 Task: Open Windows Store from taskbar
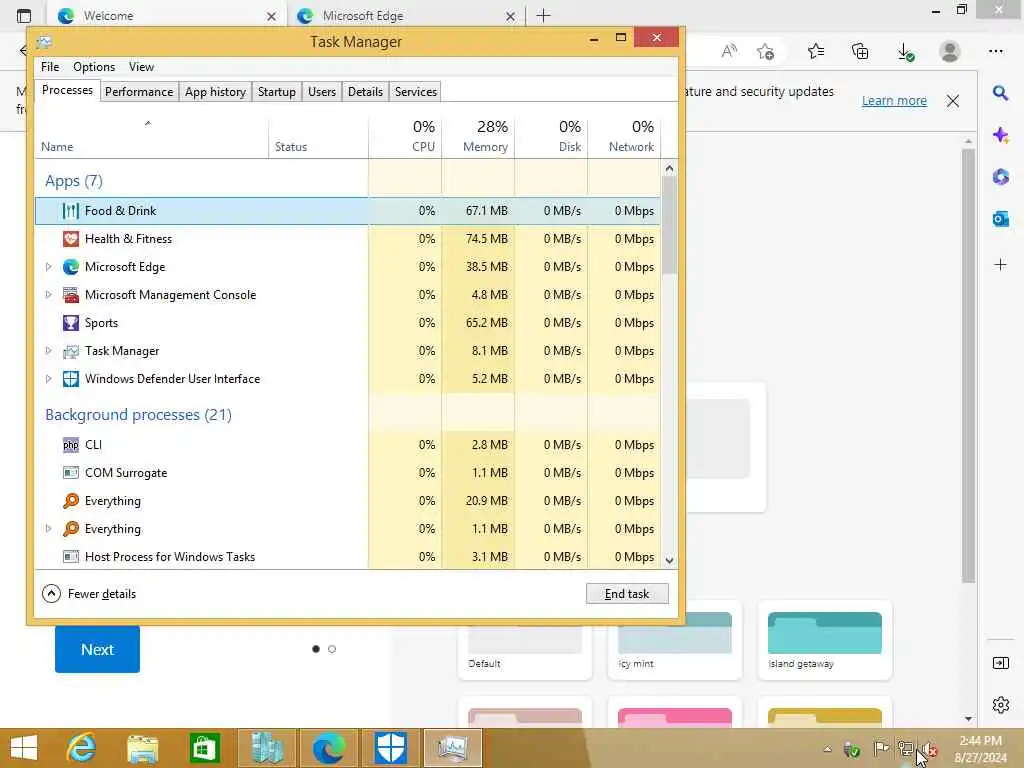click(x=204, y=748)
